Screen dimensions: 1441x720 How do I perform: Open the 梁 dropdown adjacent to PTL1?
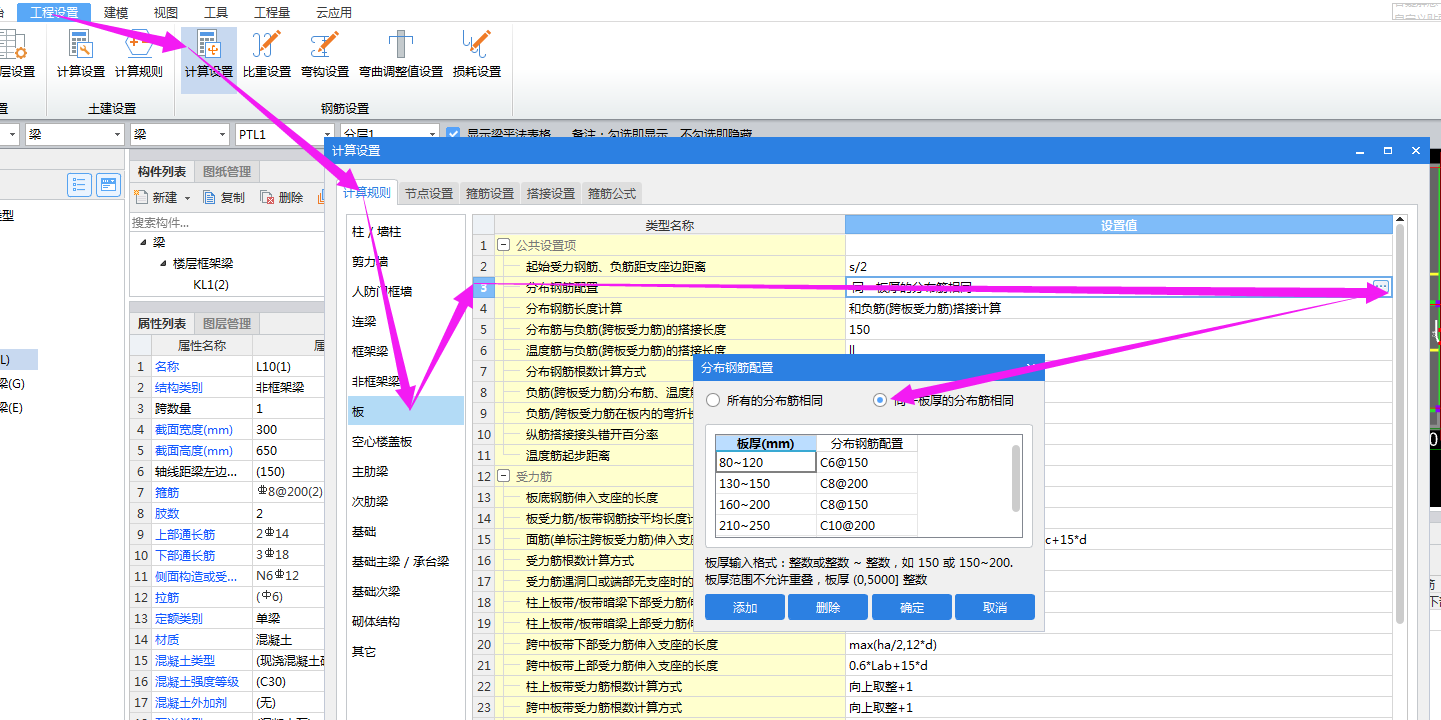223,134
